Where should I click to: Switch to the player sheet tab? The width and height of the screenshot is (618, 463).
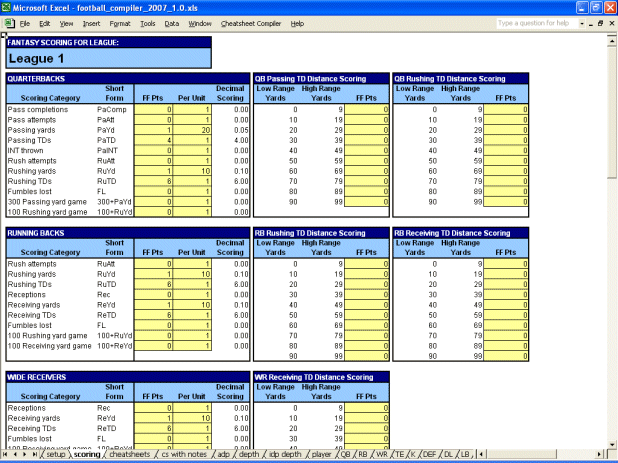click(x=322, y=454)
